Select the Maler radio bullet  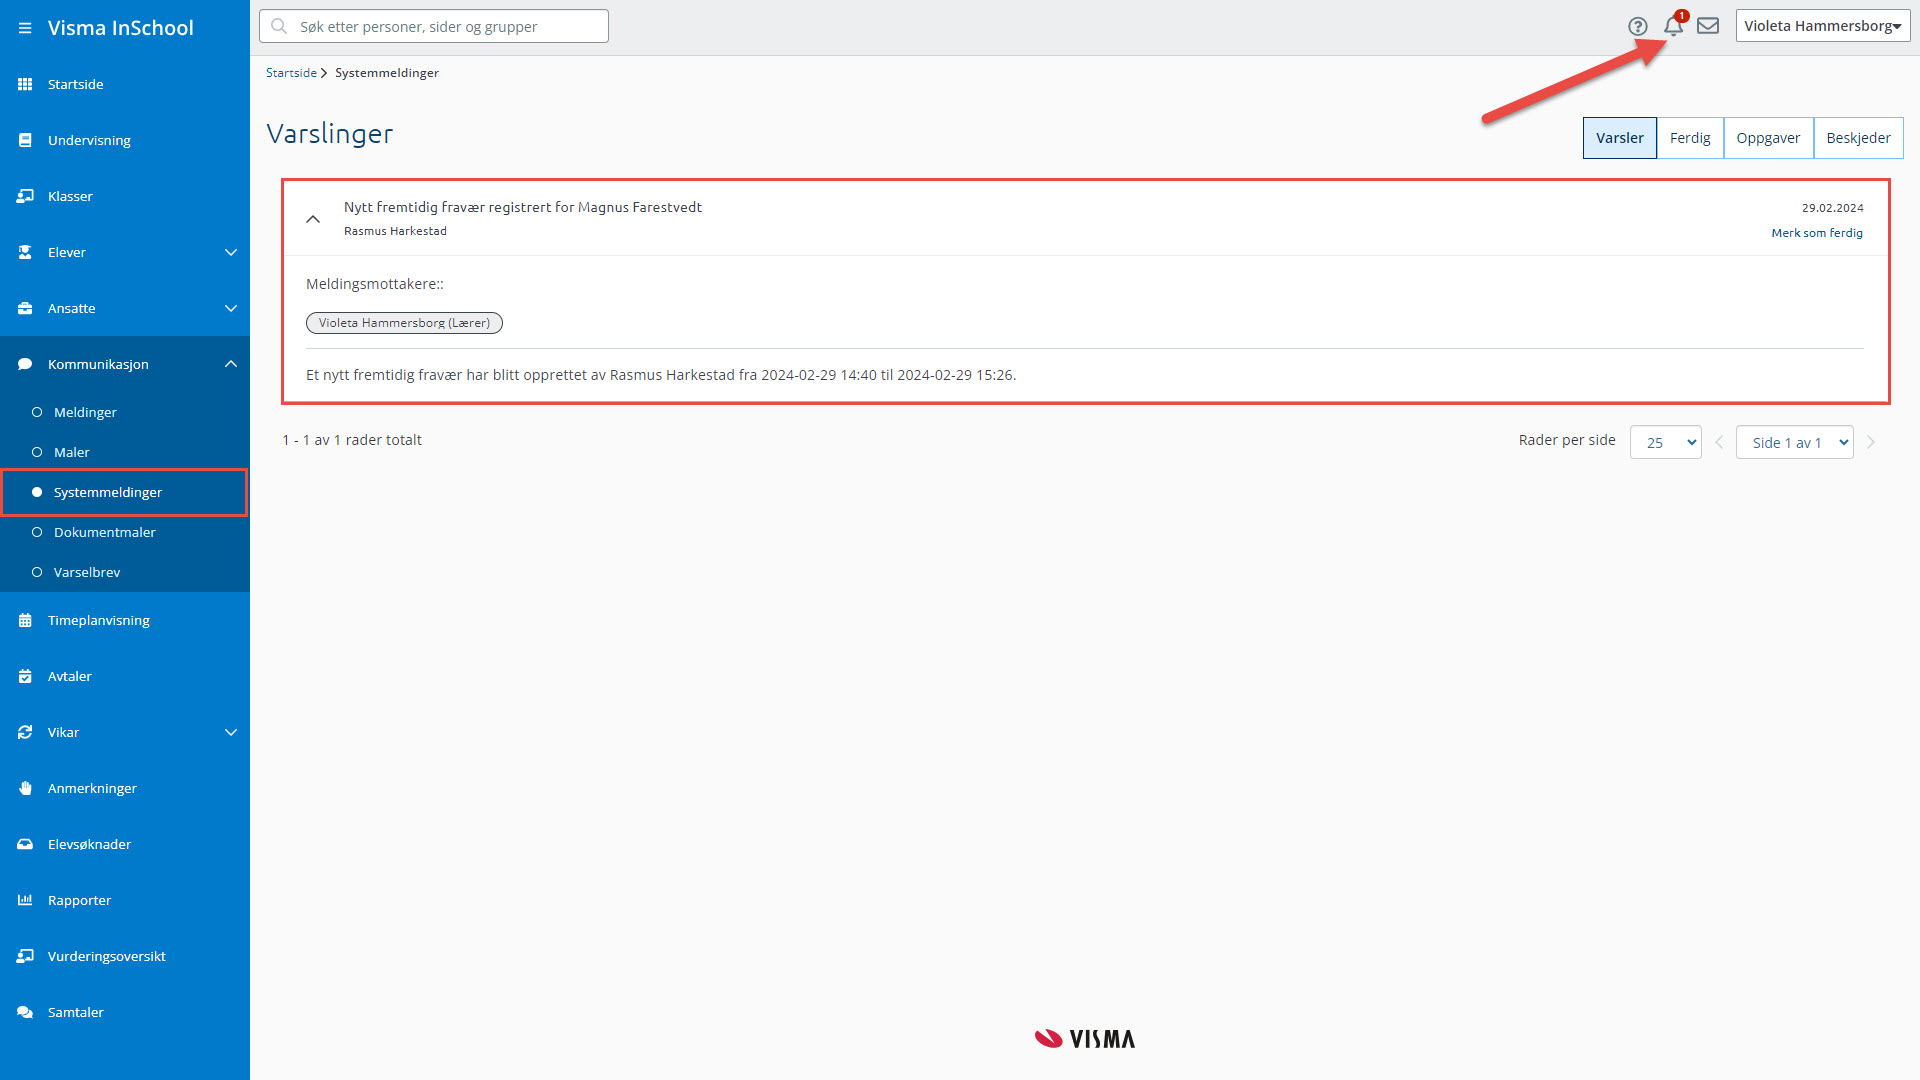point(37,452)
